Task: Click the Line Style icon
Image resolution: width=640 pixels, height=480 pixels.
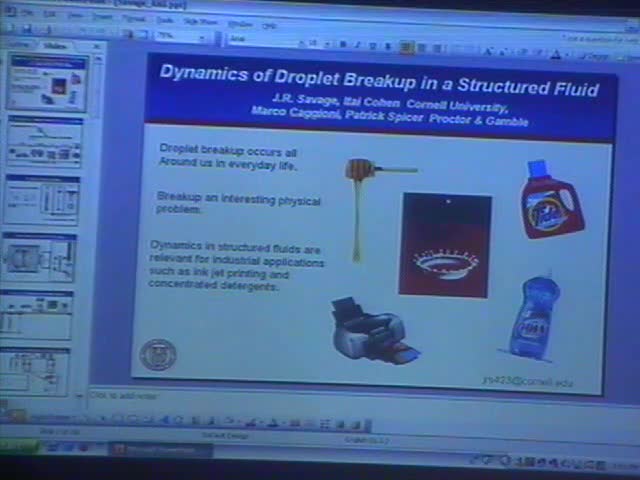Action: click(295, 424)
